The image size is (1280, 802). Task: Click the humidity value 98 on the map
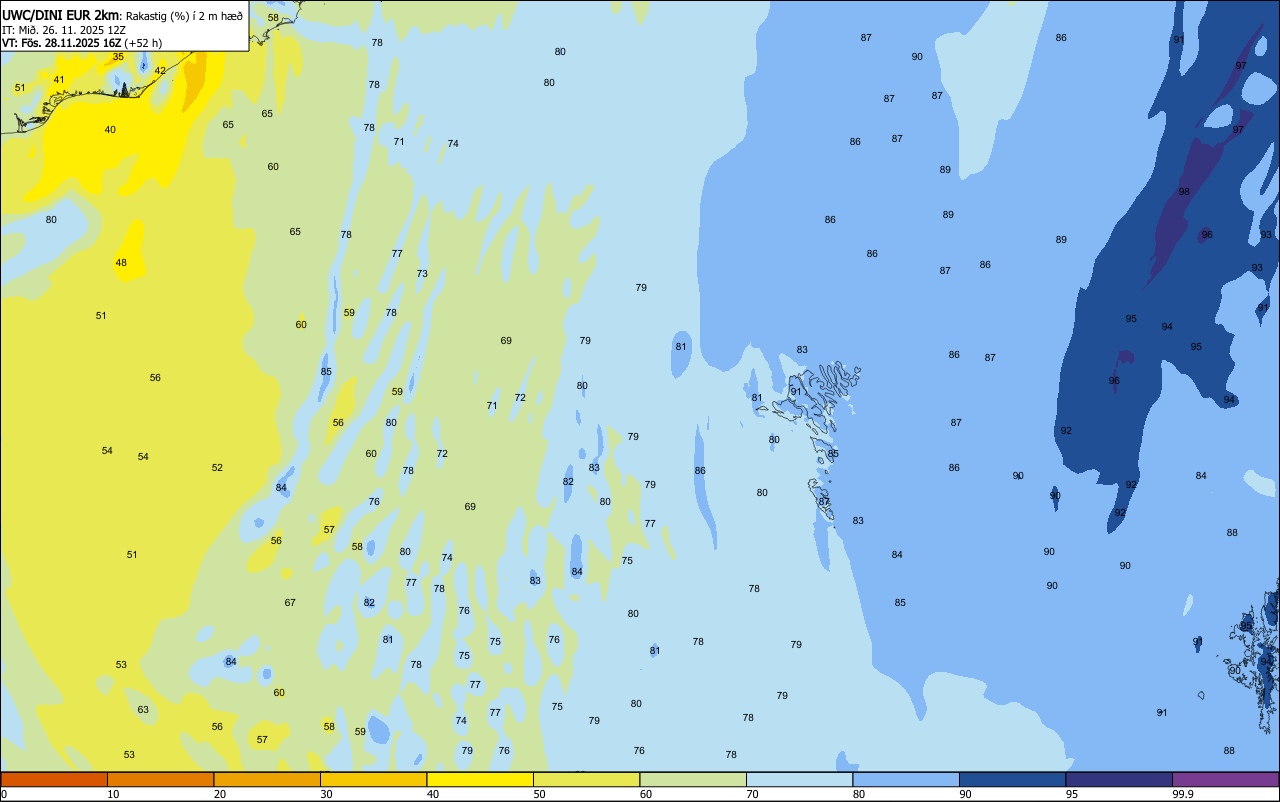click(x=1184, y=192)
